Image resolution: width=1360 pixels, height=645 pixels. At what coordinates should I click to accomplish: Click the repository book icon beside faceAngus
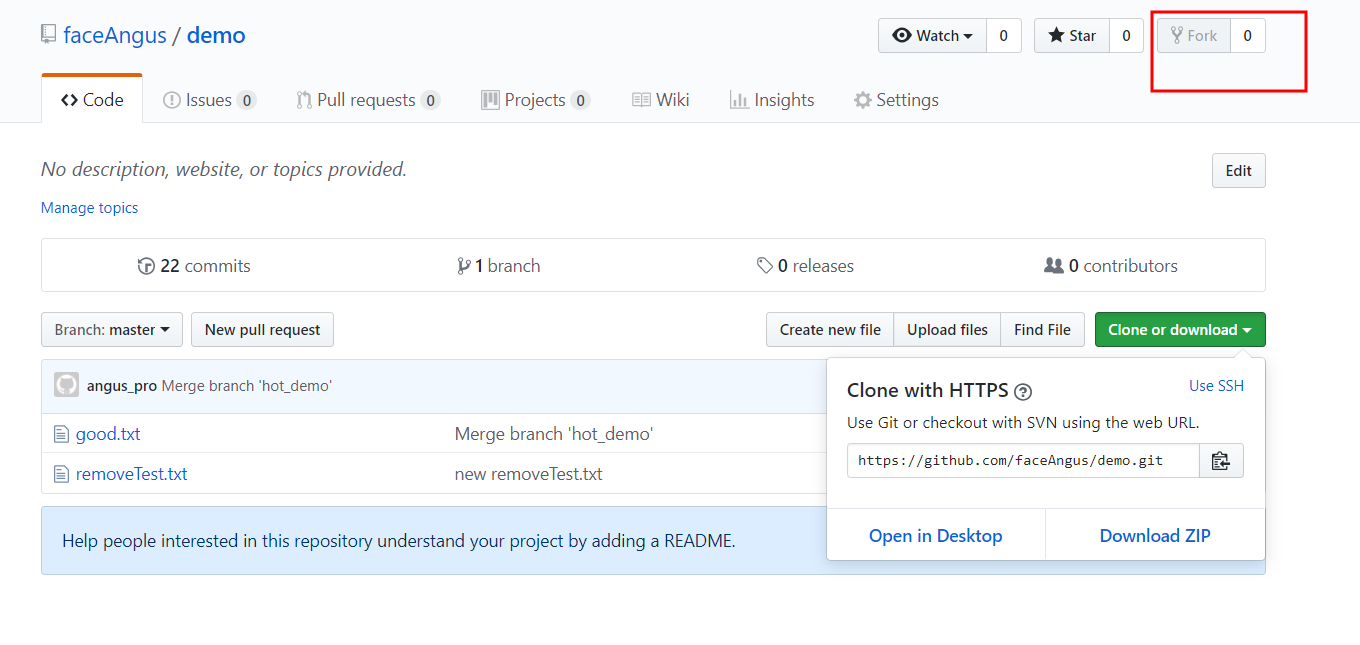coord(49,35)
